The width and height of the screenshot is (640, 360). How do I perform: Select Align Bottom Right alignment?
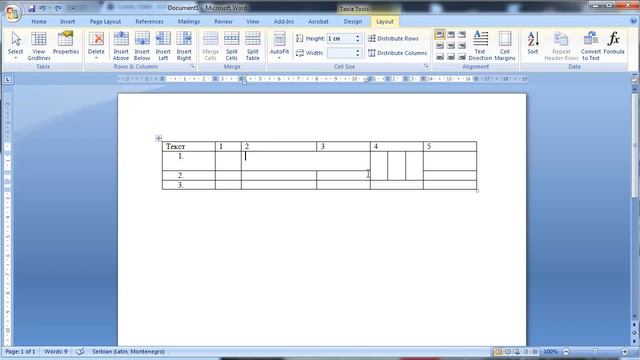462,57
